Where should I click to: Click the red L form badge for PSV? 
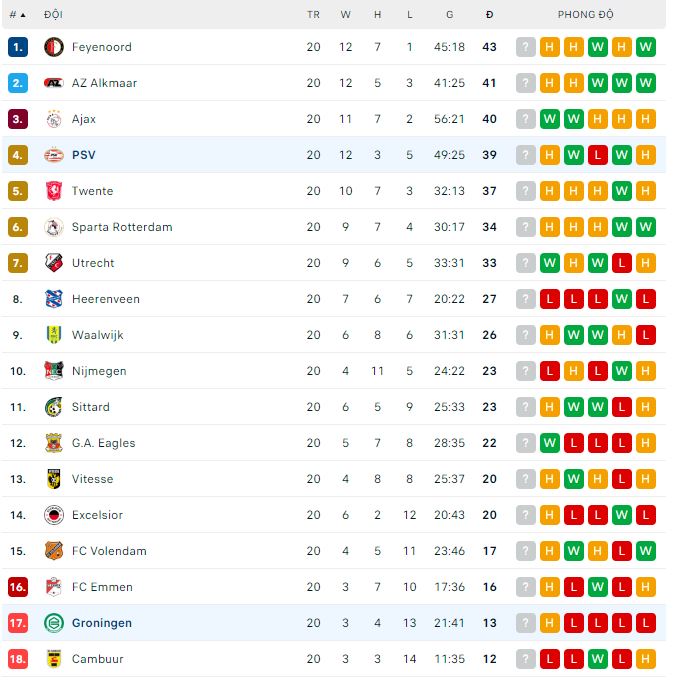[x=598, y=155]
